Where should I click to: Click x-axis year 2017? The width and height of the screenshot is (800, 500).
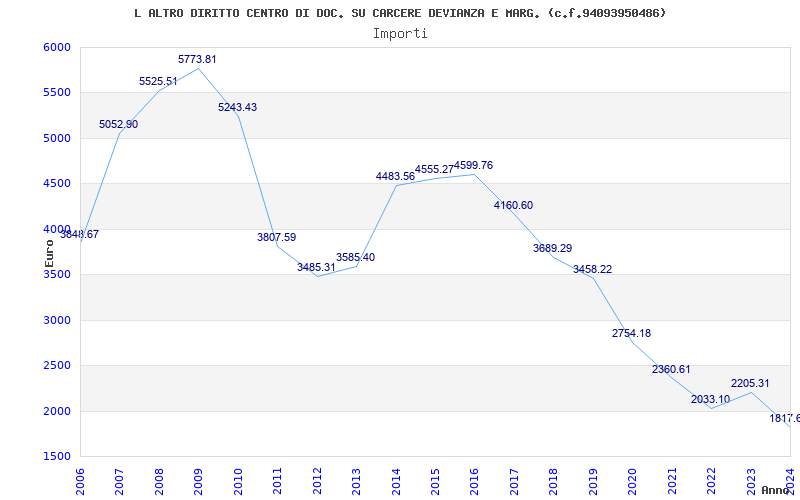tap(514, 481)
